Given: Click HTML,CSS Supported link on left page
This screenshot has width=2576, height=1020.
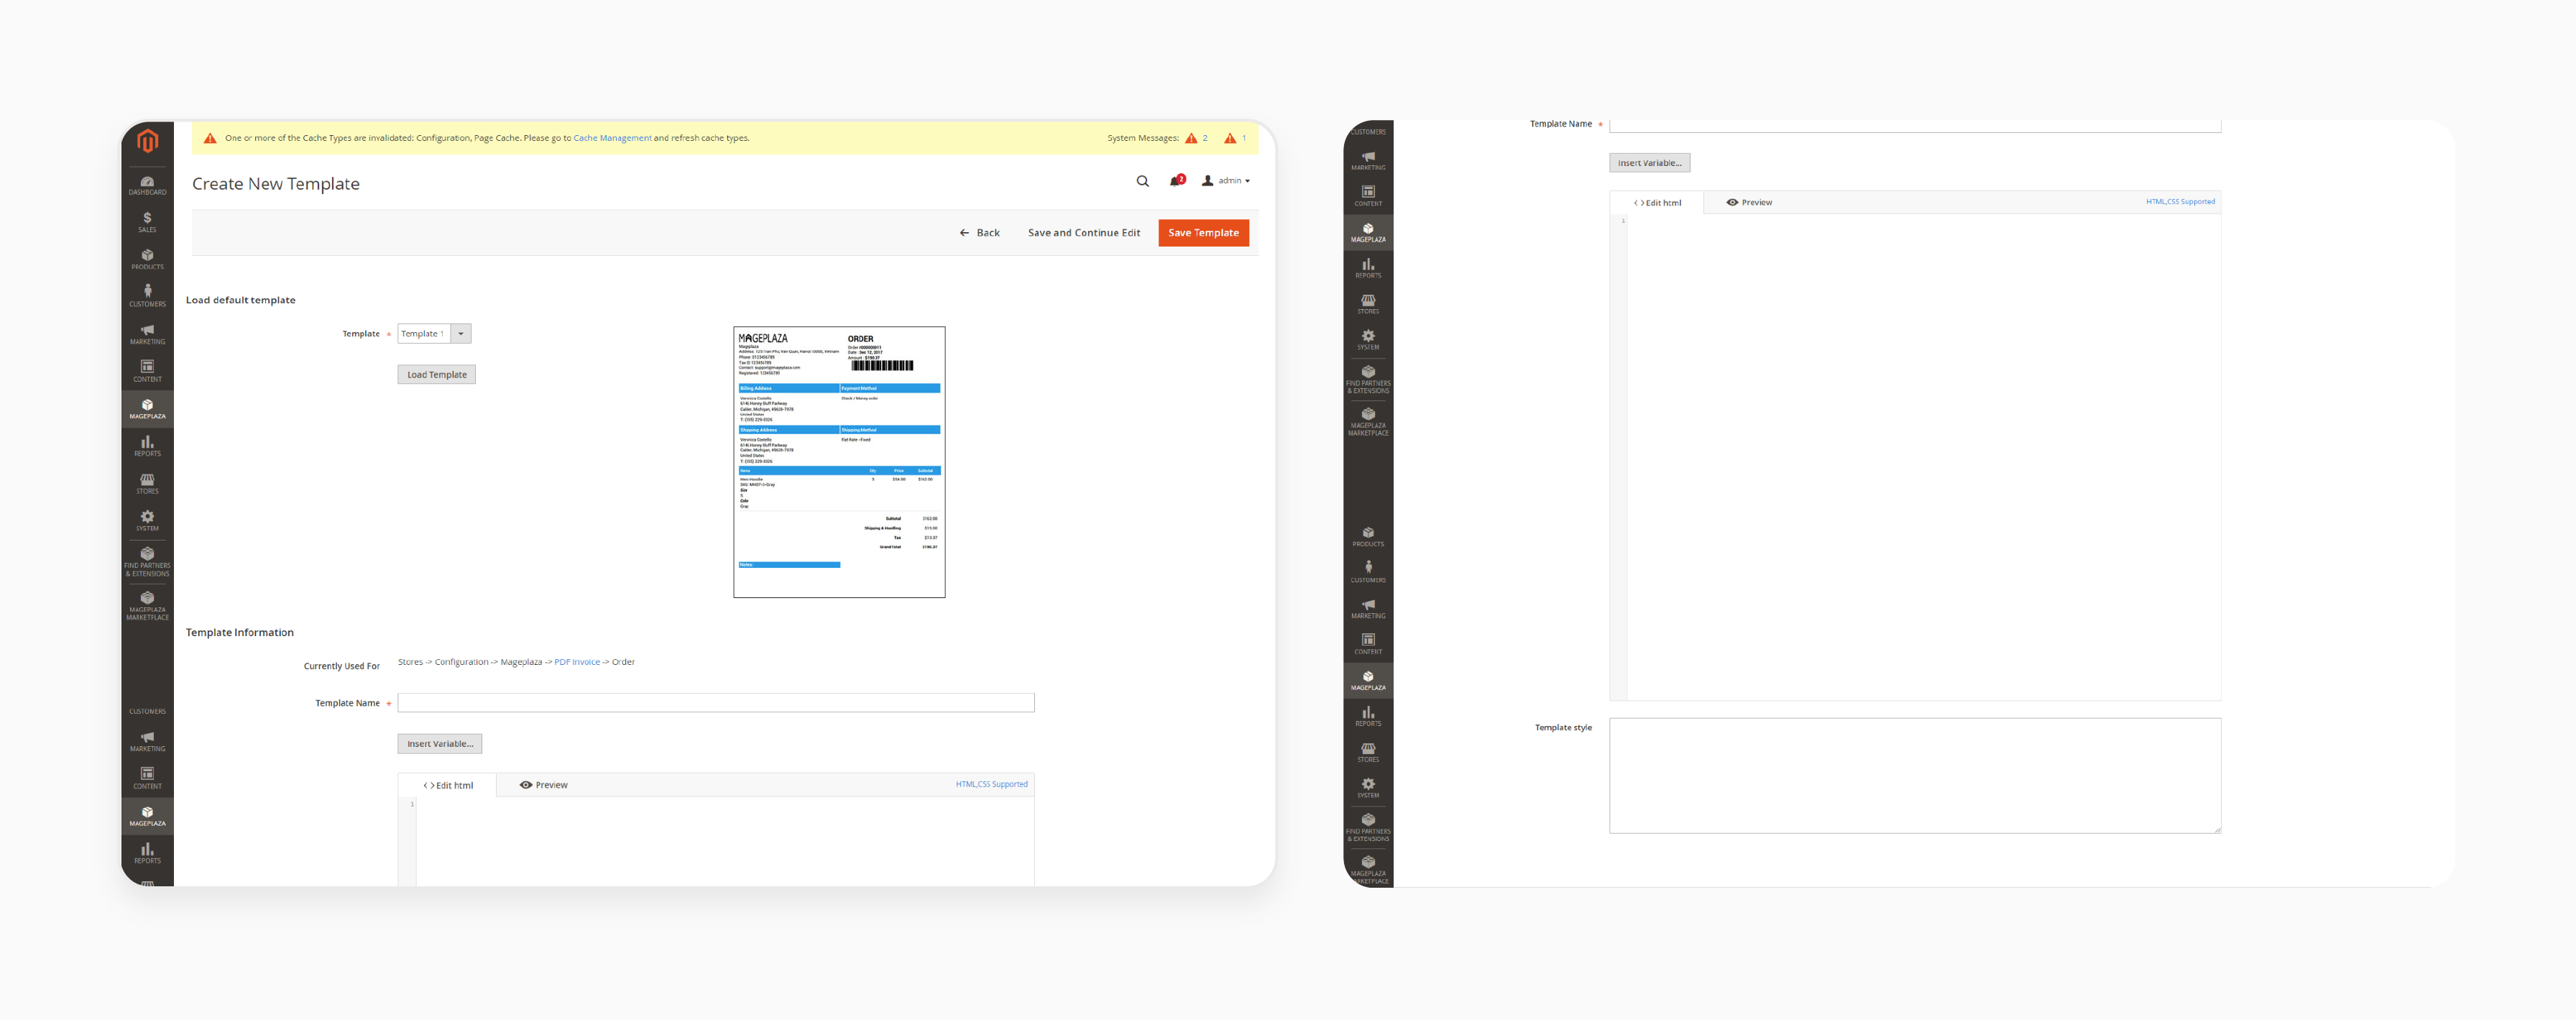Looking at the screenshot, I should pos(991,784).
